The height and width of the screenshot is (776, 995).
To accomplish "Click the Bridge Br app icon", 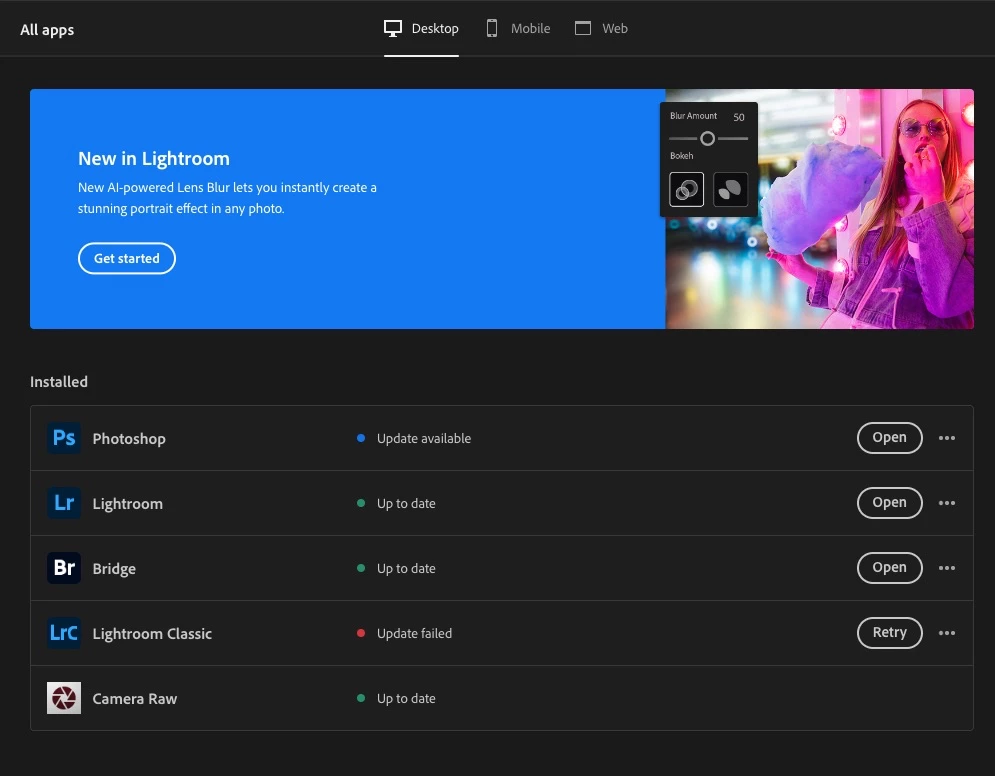I will [x=64, y=568].
